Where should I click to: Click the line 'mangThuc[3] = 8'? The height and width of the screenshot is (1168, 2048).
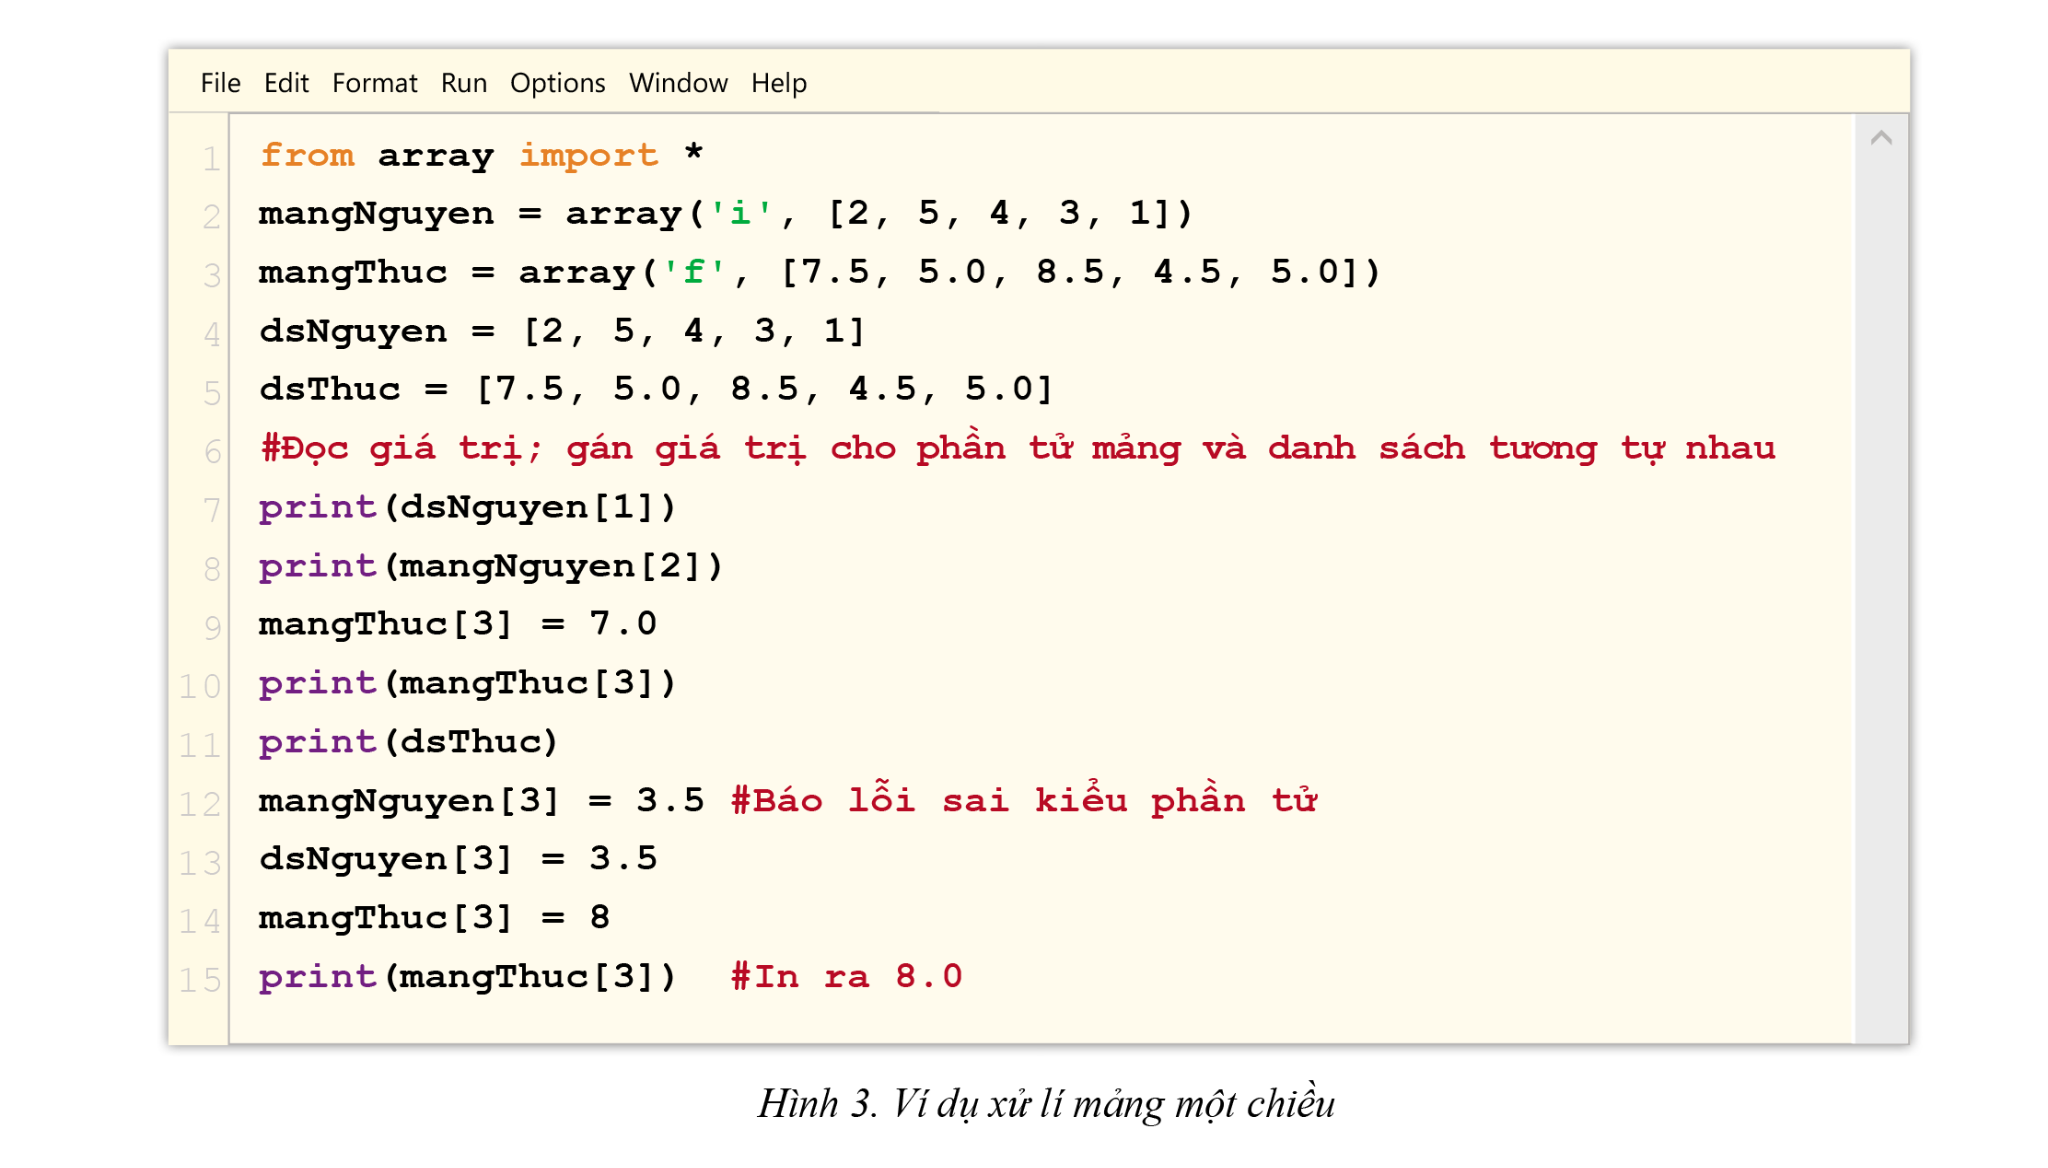point(434,917)
